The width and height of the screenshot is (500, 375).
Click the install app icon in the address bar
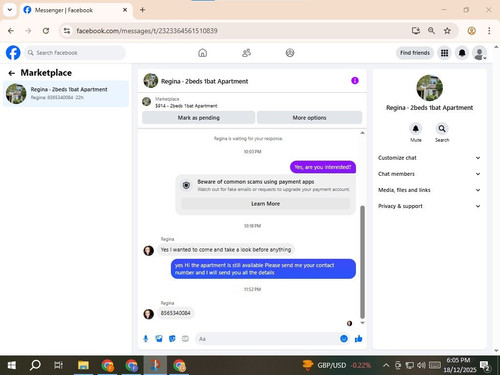[416, 31]
